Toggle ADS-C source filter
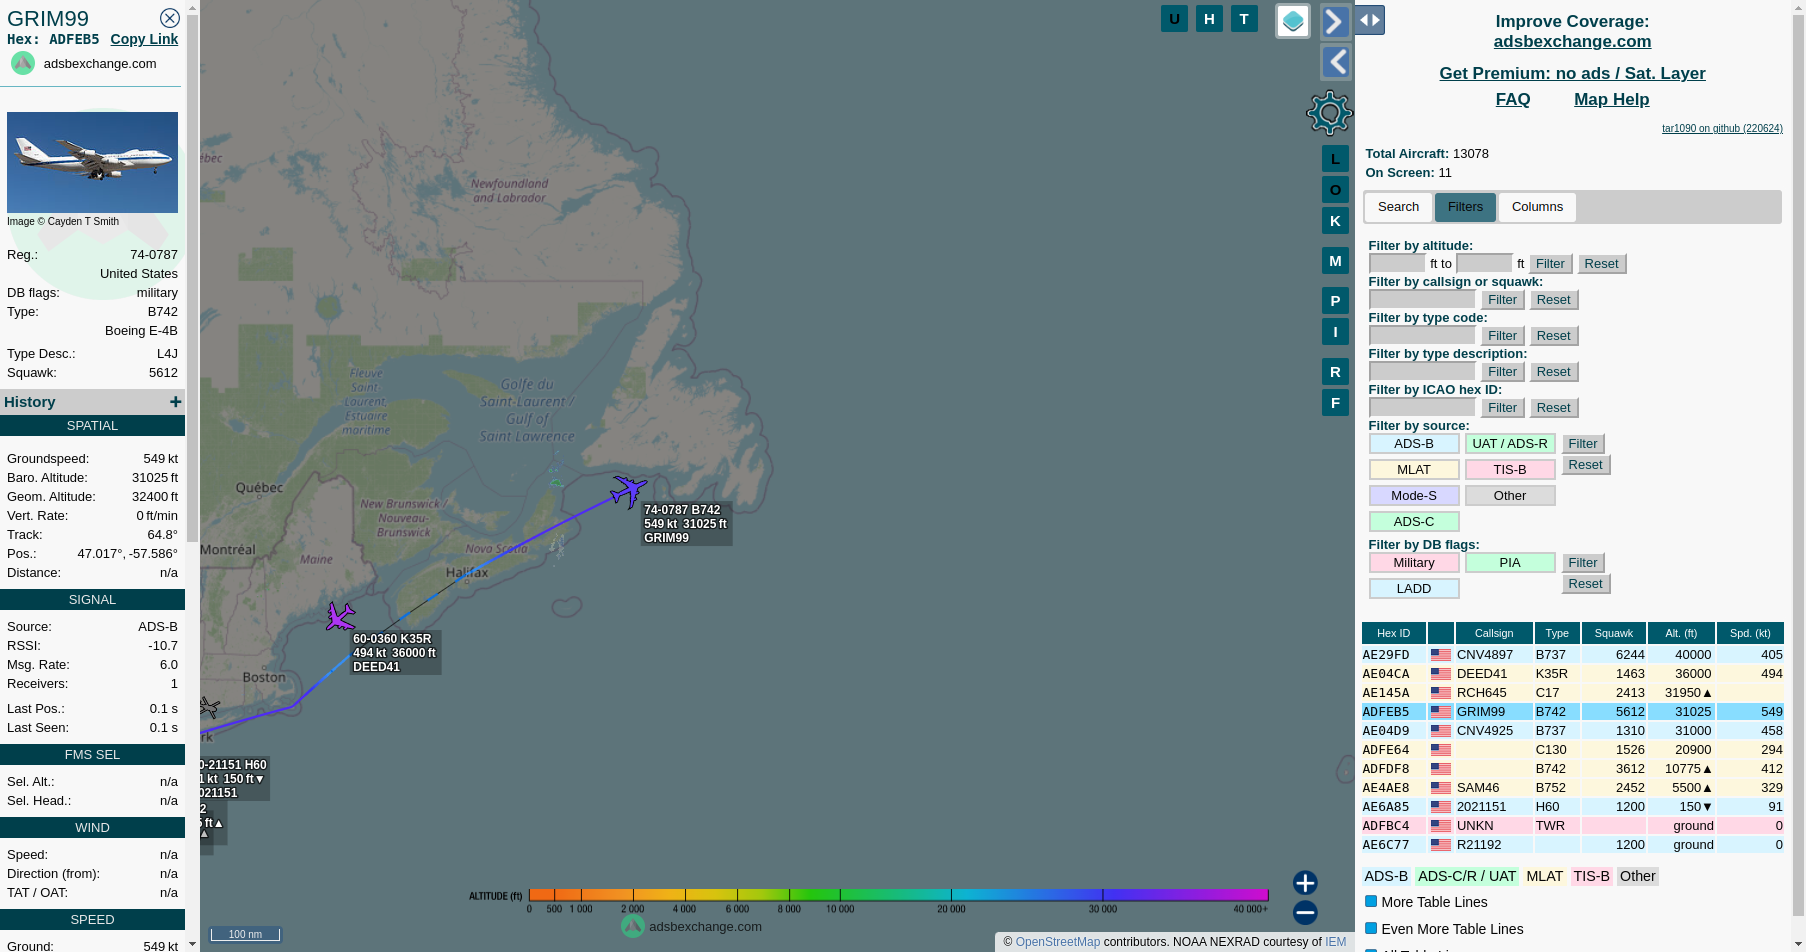 pos(1414,522)
